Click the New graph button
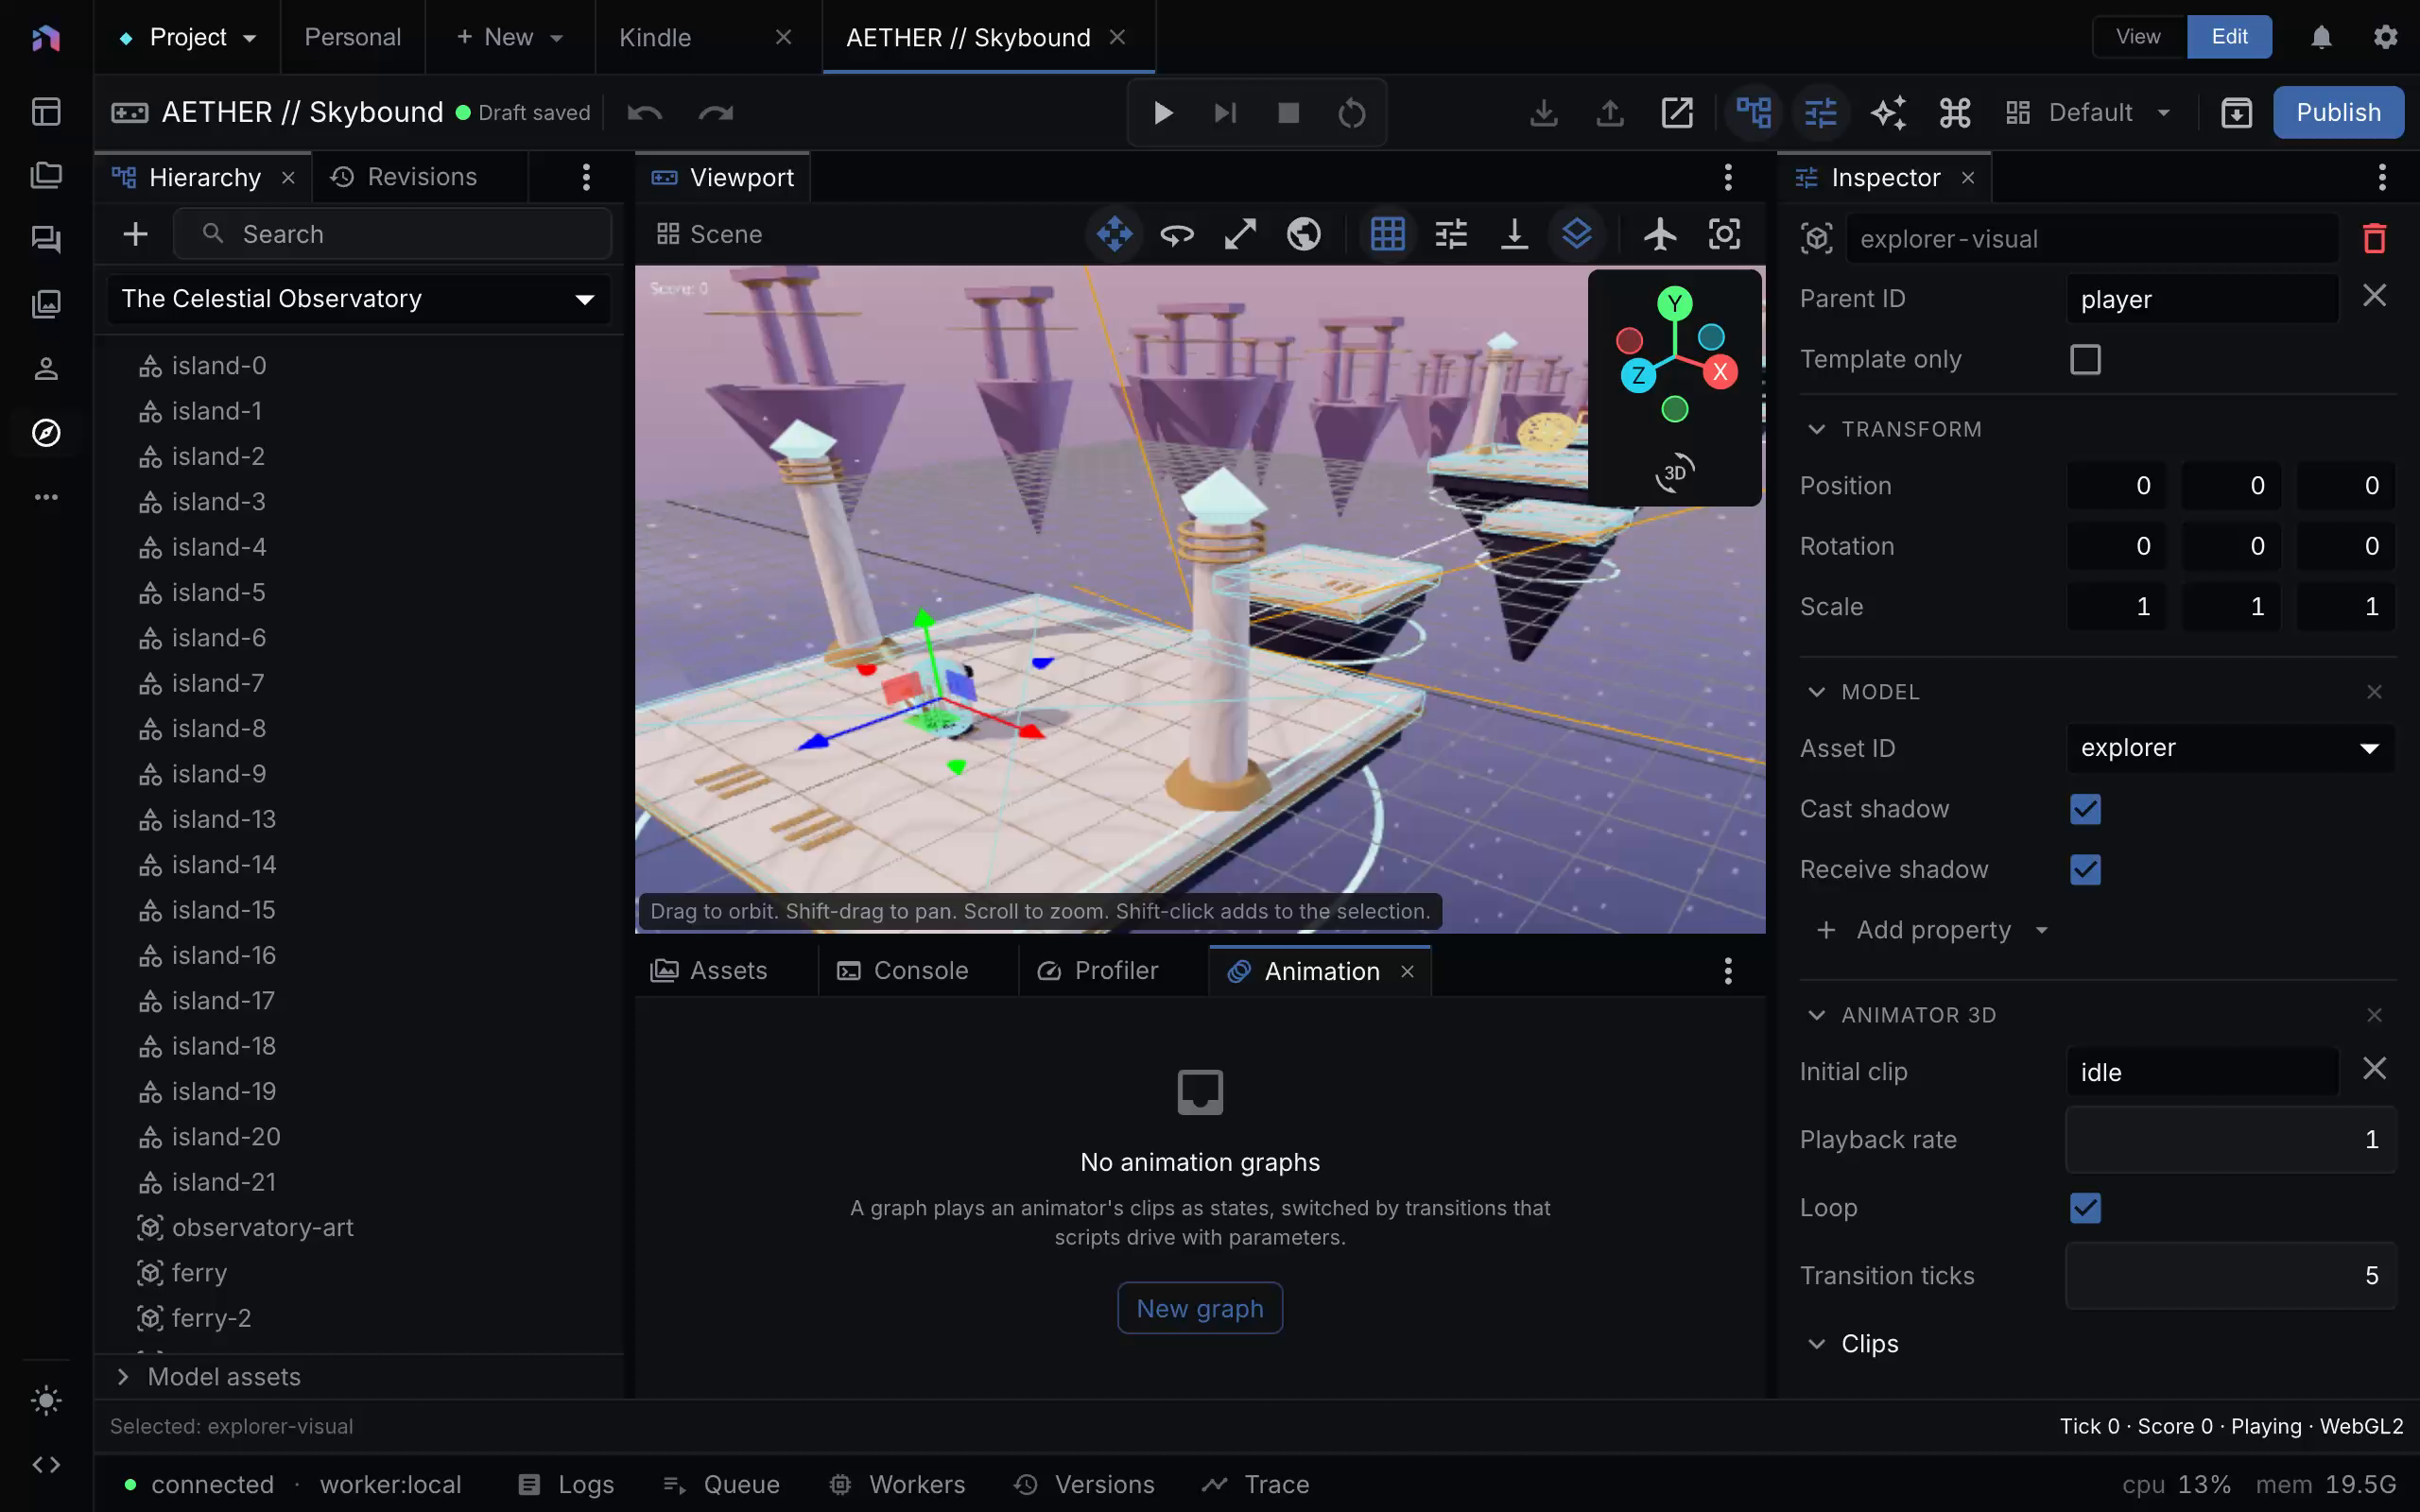The height and width of the screenshot is (1512, 2420). coord(1200,1308)
